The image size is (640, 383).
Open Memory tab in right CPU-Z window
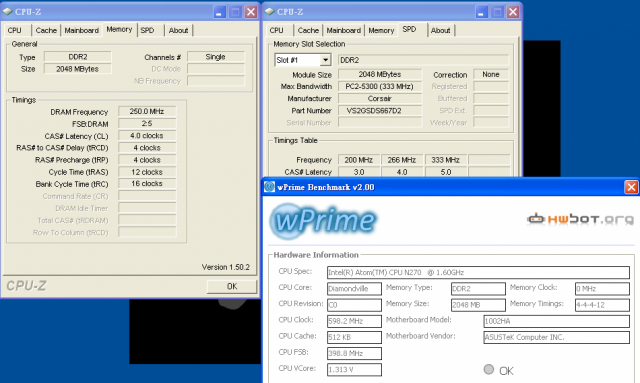click(x=381, y=30)
